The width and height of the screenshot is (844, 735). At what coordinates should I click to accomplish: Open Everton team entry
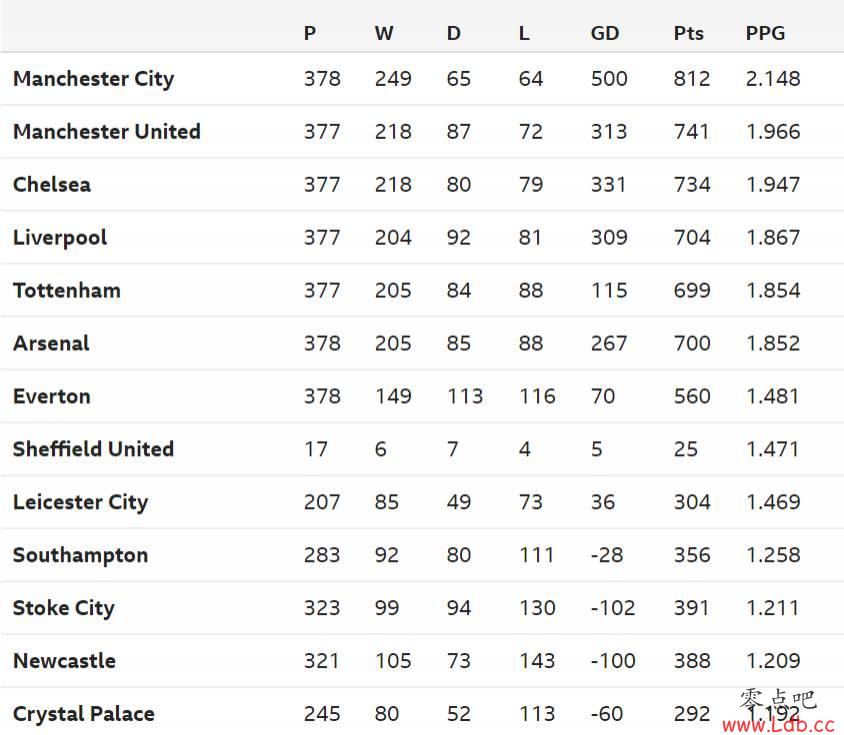tap(52, 396)
